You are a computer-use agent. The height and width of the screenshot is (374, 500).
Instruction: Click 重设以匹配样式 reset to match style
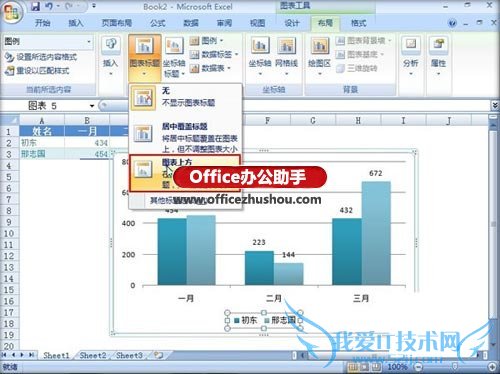tap(37, 71)
